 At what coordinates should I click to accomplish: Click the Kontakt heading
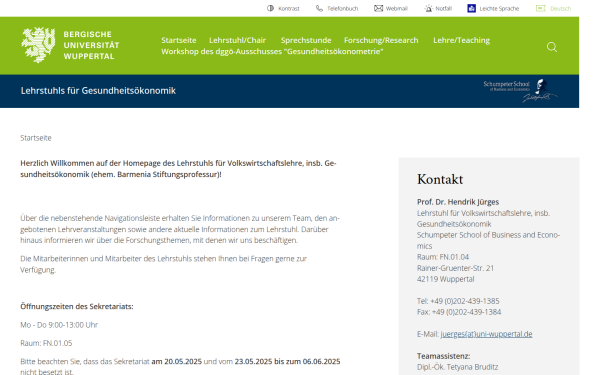pos(440,179)
